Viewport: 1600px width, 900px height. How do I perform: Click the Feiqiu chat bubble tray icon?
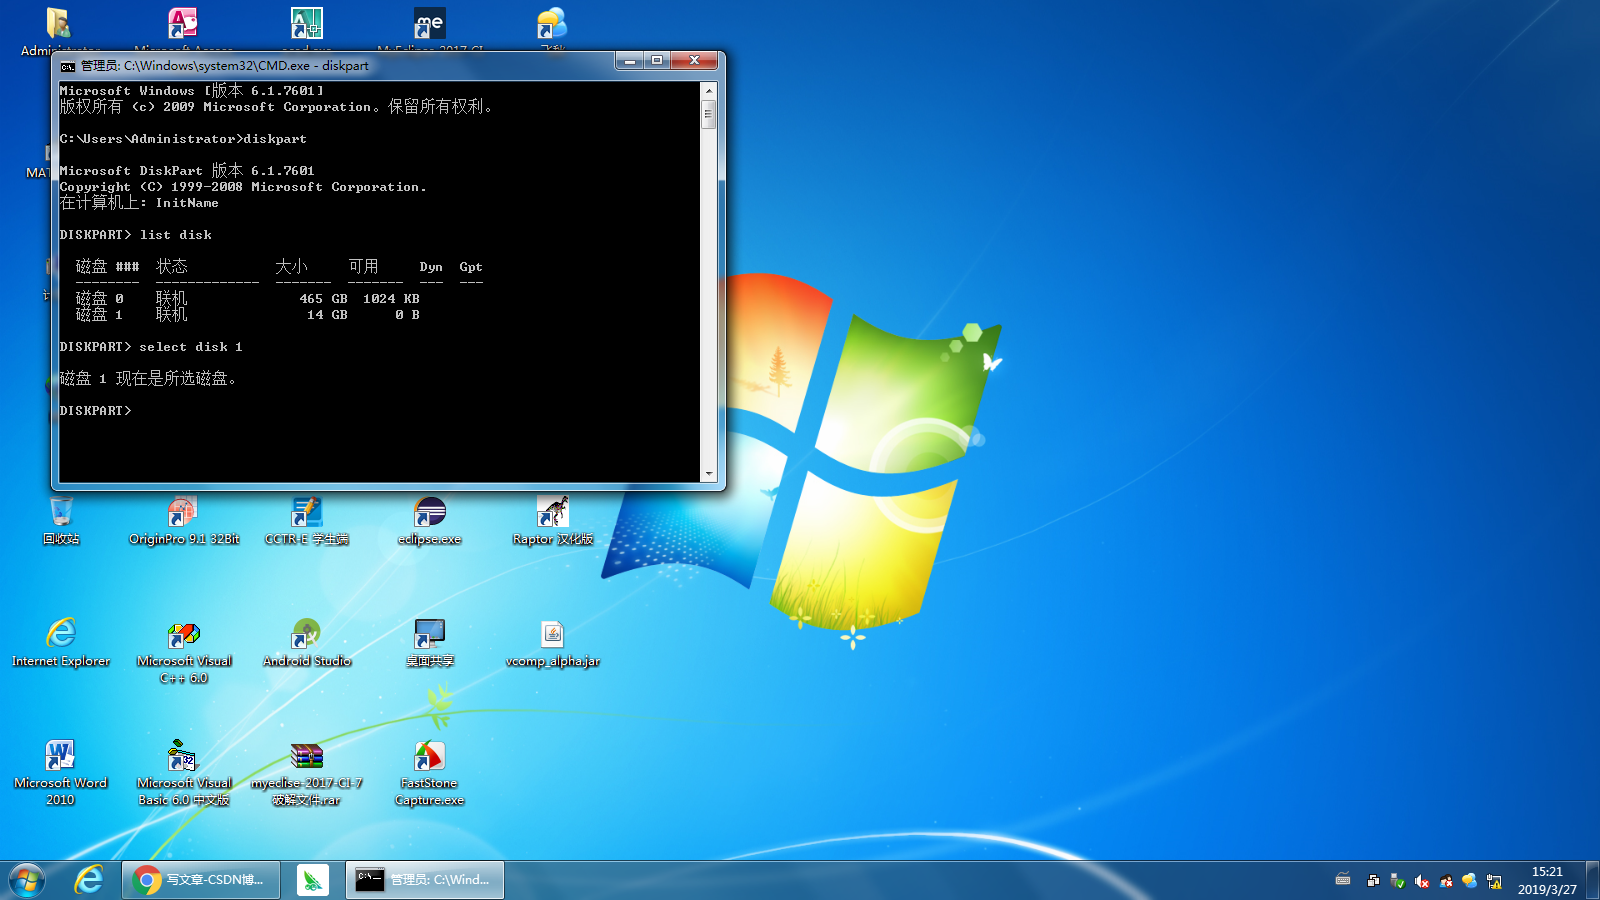click(1469, 881)
